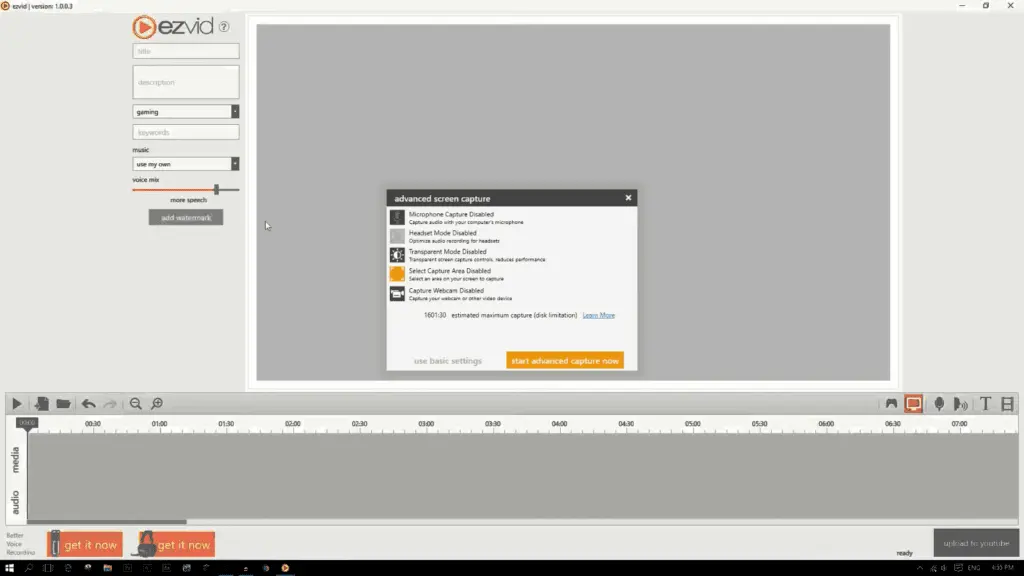Image resolution: width=1024 pixels, height=576 pixels.
Task: Zoom in the timeline
Action: click(157, 404)
